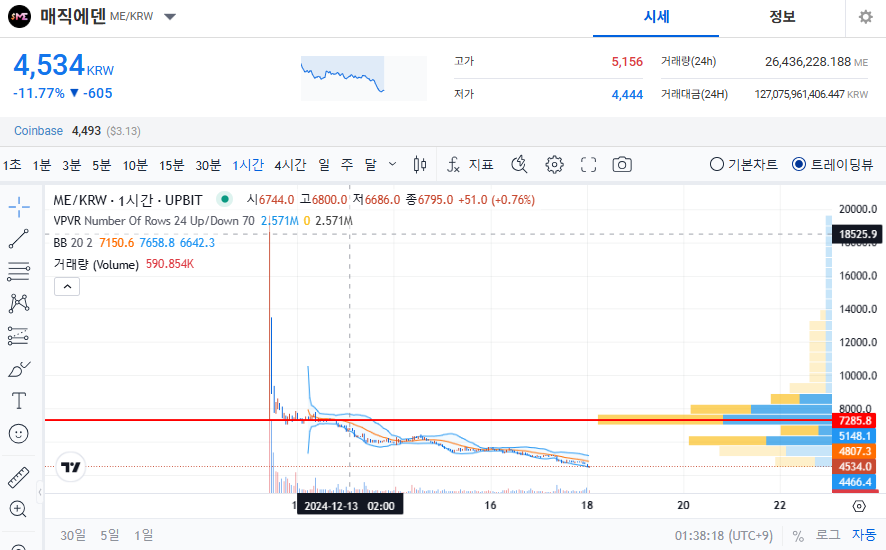The width and height of the screenshot is (886, 550).
Task: Open price scale settings at chart corner
Action: tap(859, 506)
